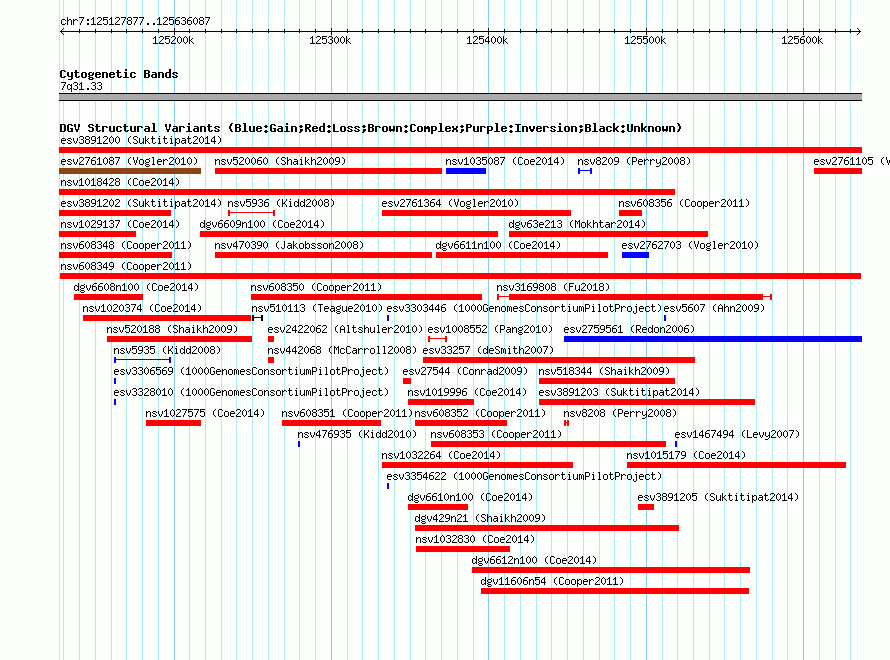Click esv2761364 (Vogler2010) label

[x=450, y=203]
